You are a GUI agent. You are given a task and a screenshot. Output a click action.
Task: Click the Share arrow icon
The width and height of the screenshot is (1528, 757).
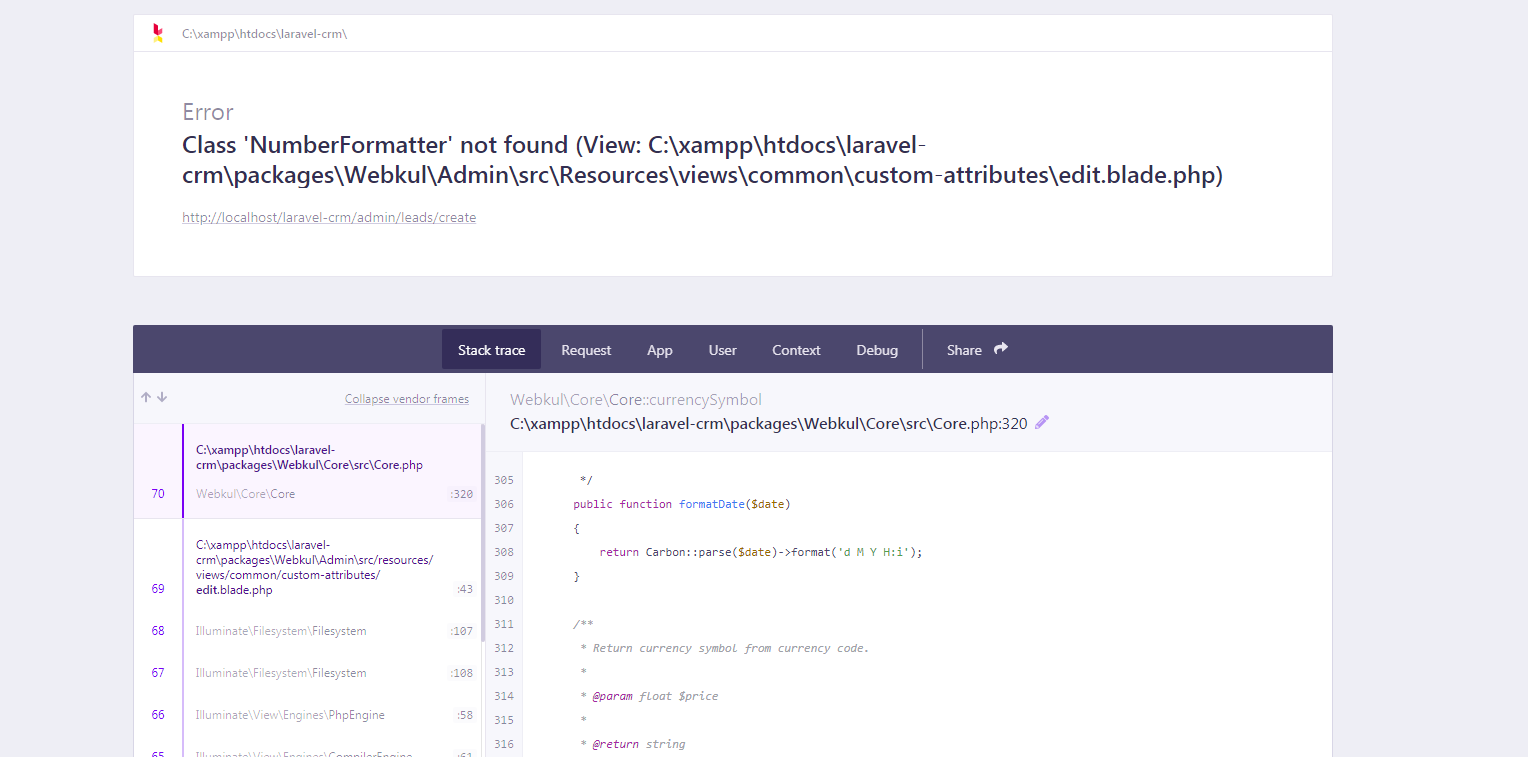click(1001, 349)
